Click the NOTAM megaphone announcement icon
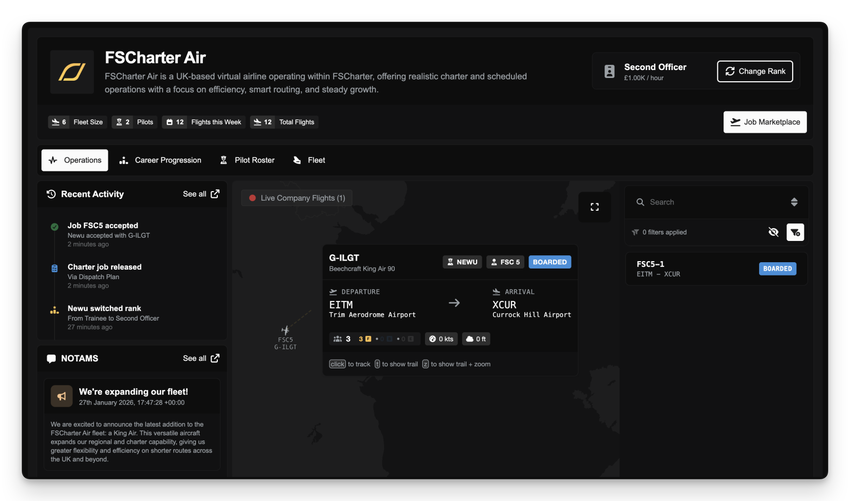 (62, 396)
